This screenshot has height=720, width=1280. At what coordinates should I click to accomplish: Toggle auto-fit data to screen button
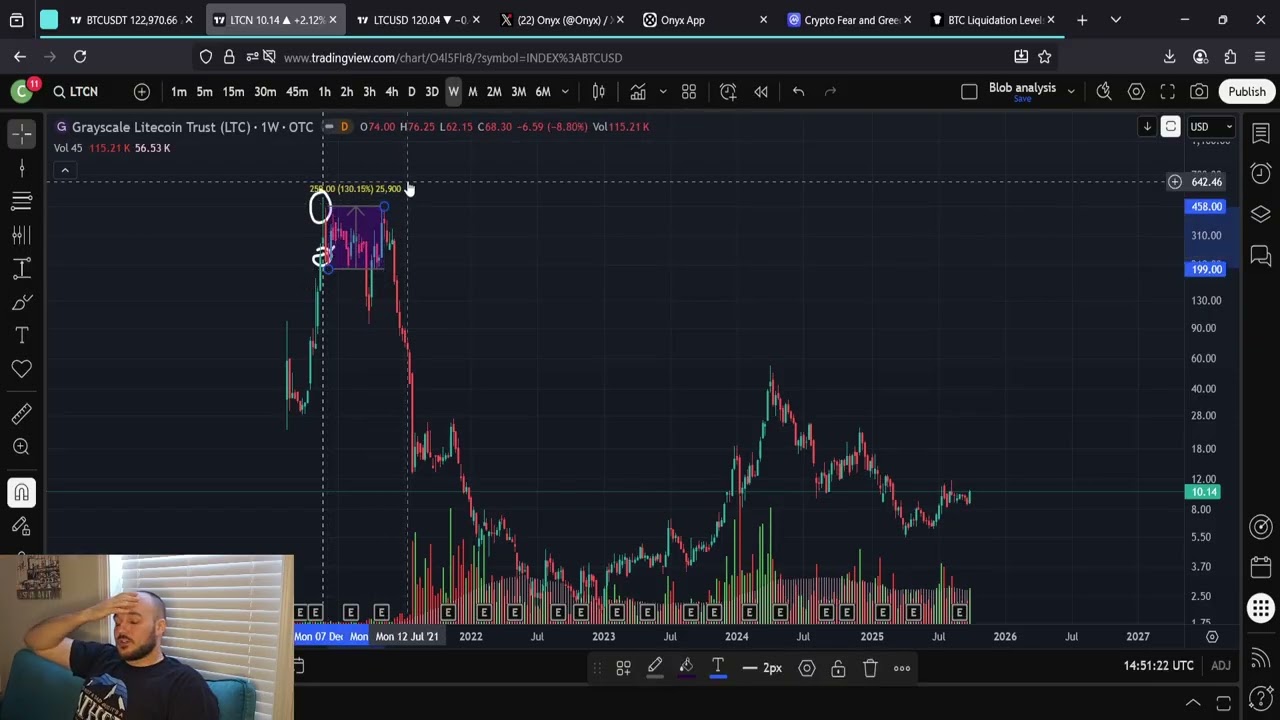tap(1170, 127)
